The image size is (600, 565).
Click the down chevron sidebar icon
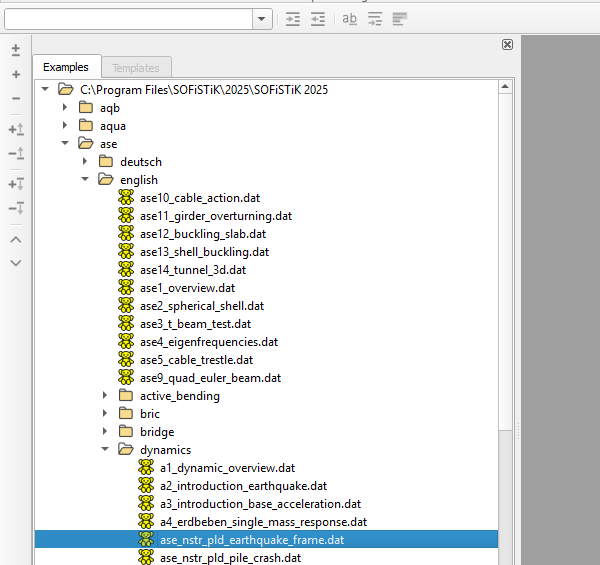[16, 263]
